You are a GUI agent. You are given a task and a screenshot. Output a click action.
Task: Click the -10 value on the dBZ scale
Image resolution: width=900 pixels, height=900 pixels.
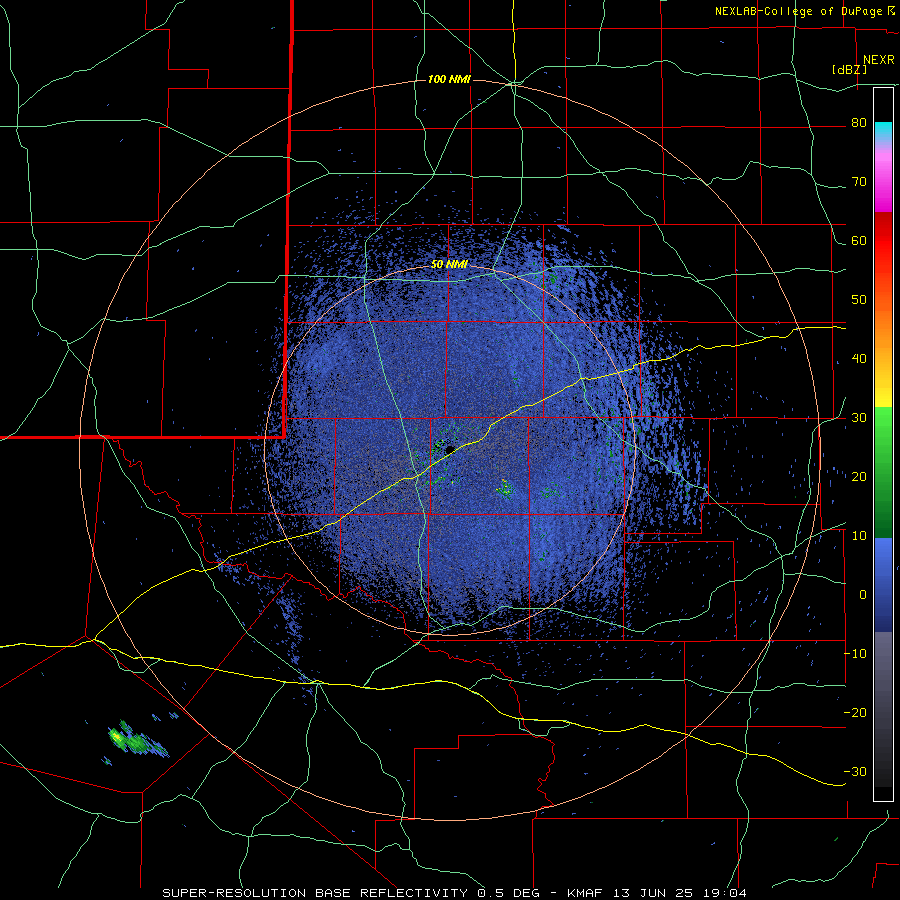[x=855, y=654]
